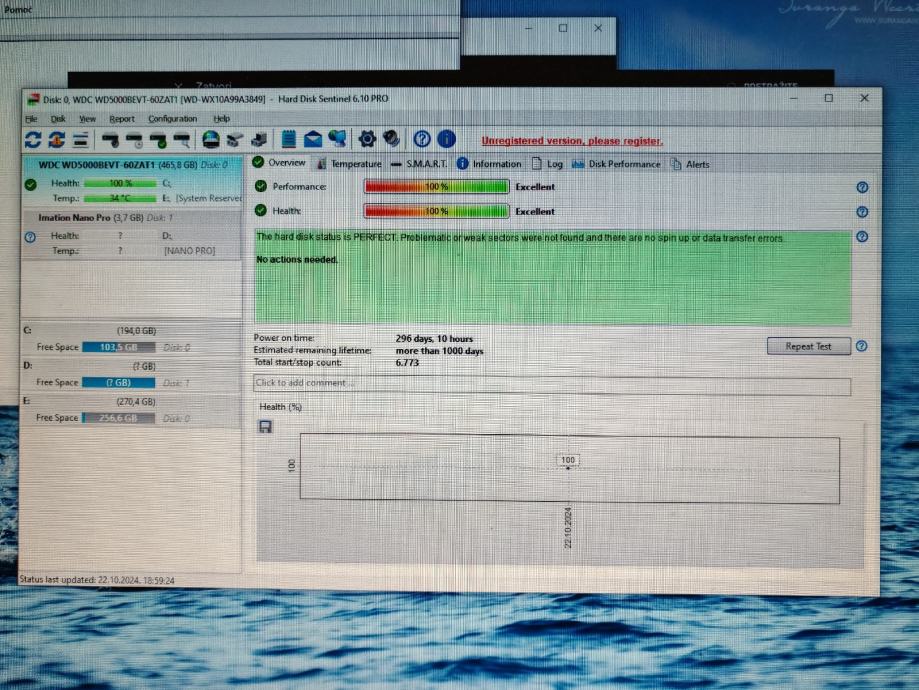
Task: Switch to the Overview tab
Action: pos(279,162)
